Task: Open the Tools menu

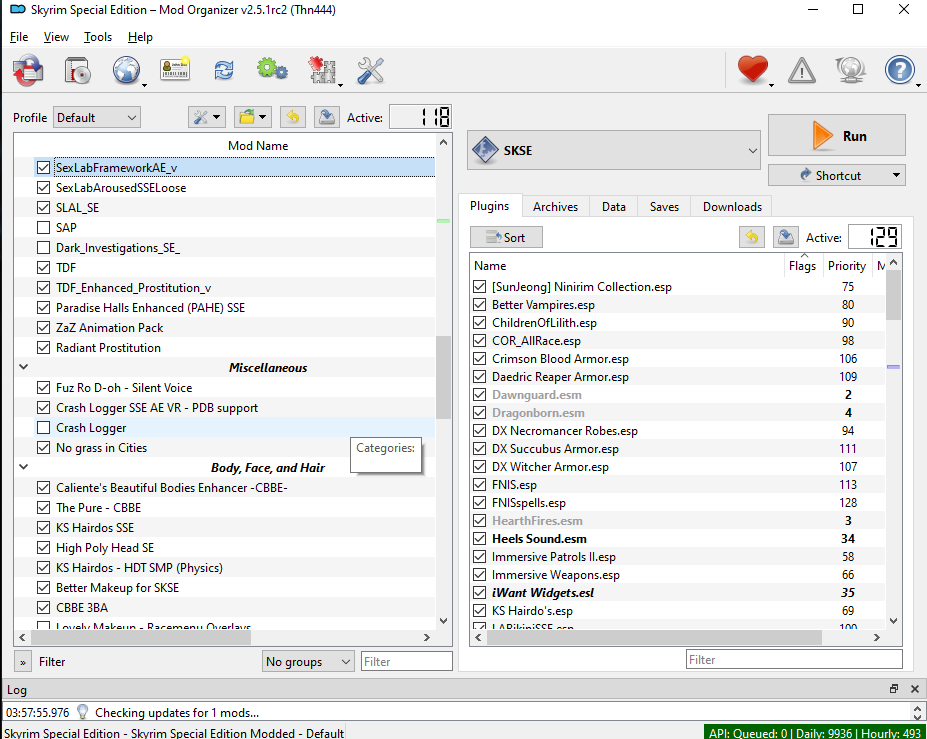Action: click(x=98, y=37)
